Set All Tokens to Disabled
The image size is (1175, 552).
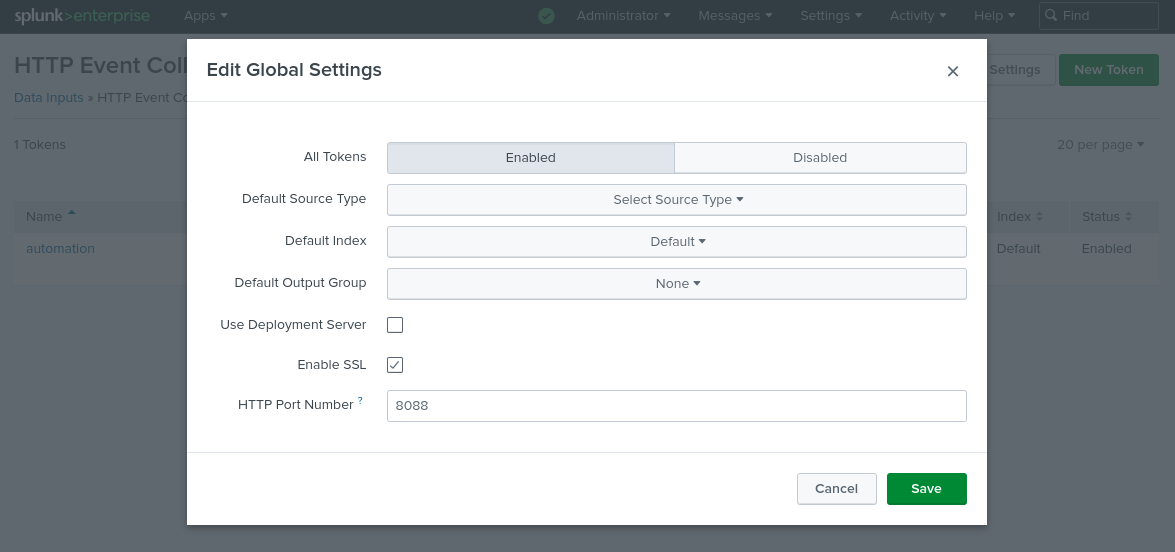click(820, 158)
